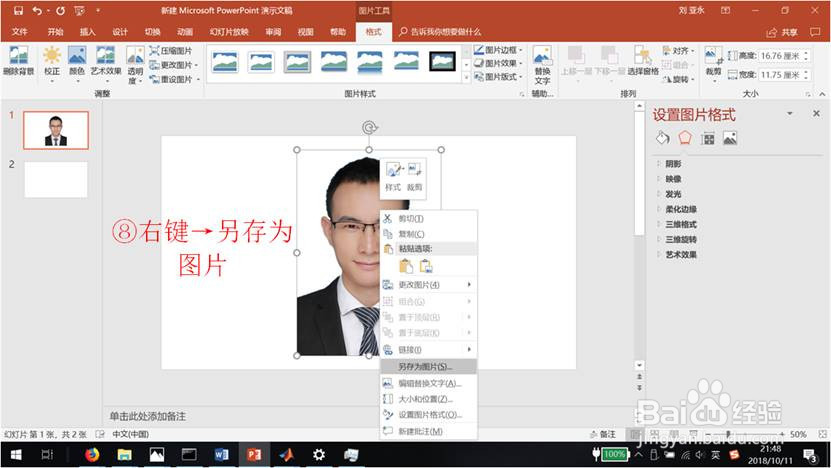Screen dimensions: 831x468
Task: Select slide 2 thumbnail
Action: (x=56, y=180)
